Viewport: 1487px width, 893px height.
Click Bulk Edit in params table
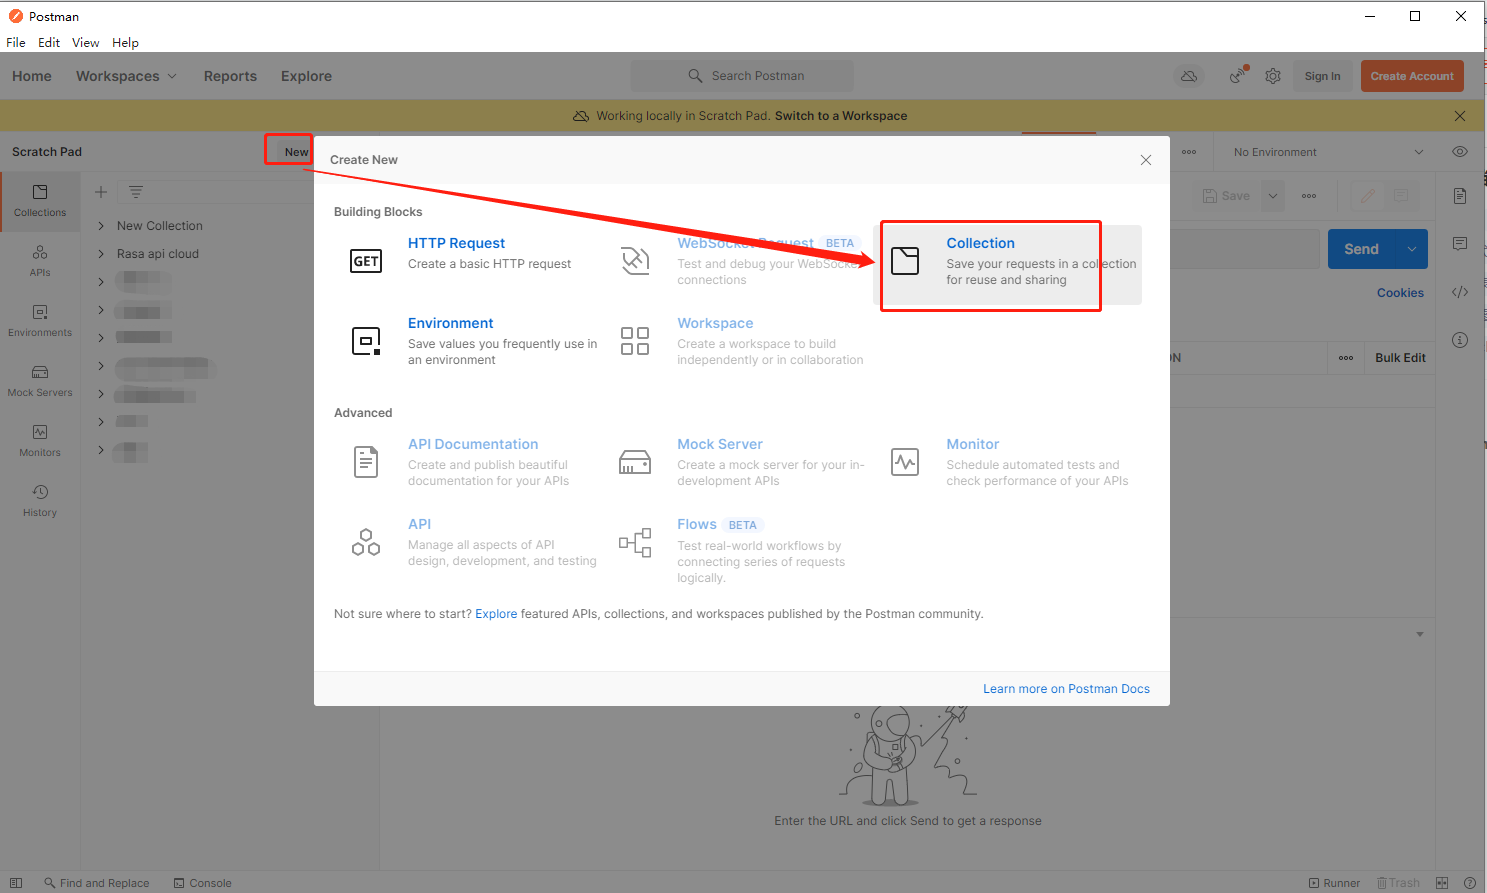(1400, 358)
